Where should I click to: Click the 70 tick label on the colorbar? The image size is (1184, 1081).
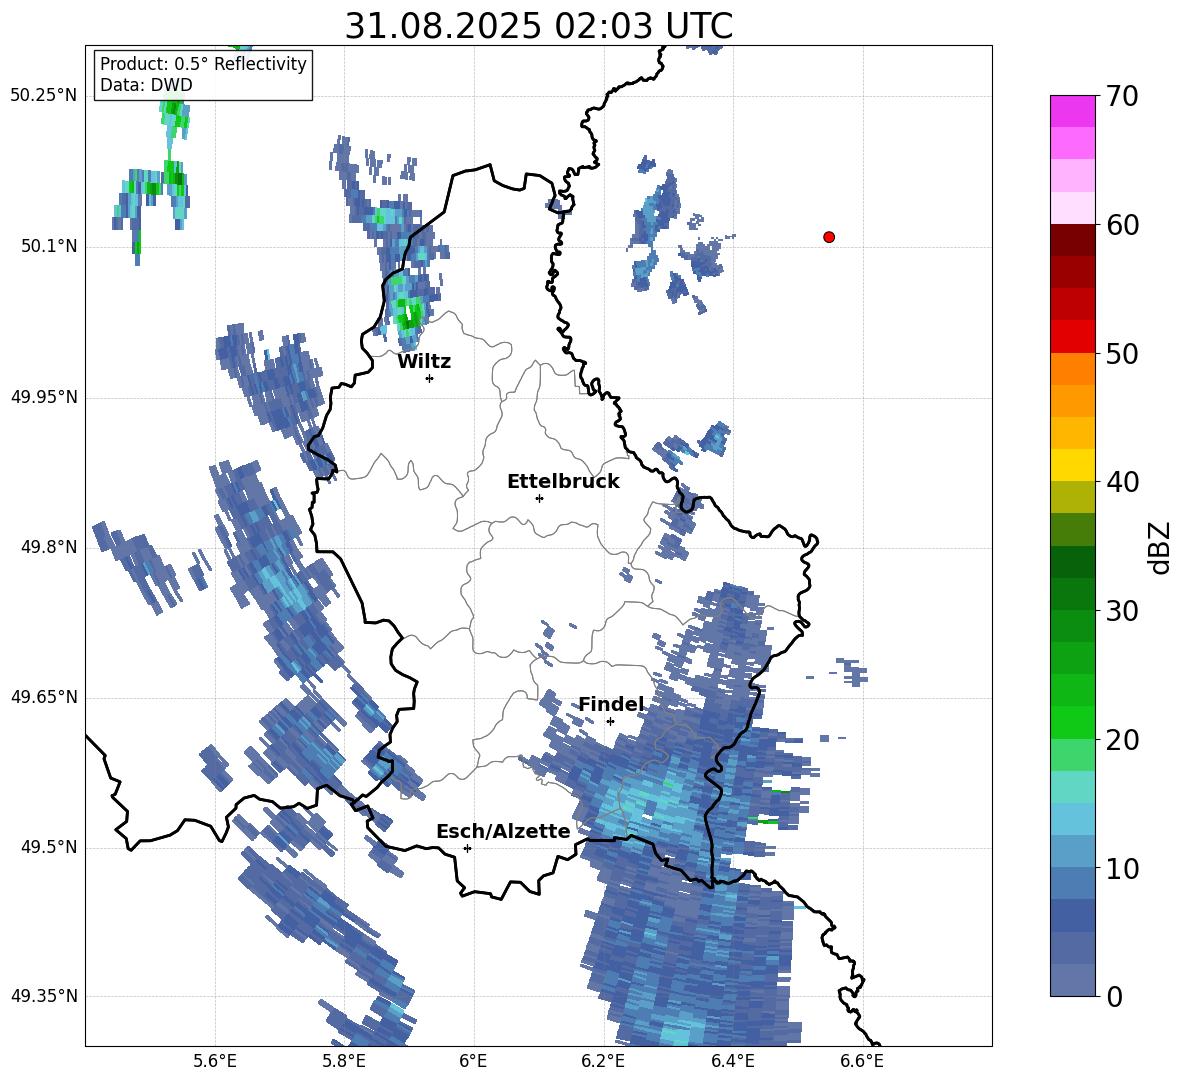[1122, 97]
